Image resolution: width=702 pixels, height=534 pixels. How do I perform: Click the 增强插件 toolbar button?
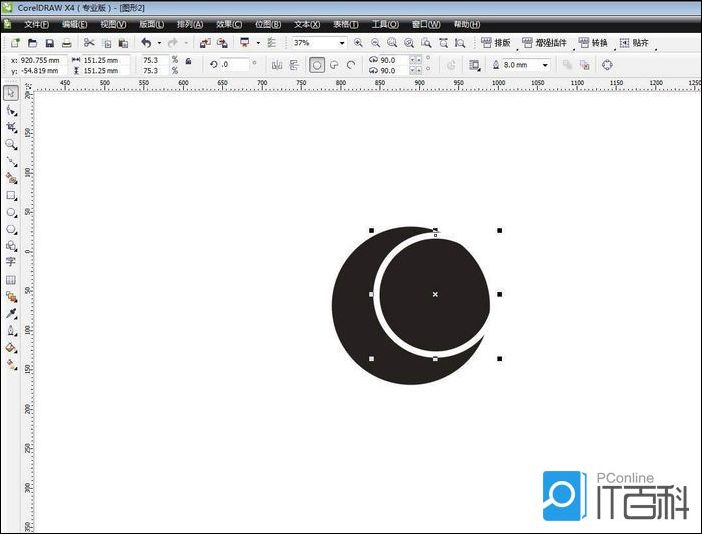(x=544, y=43)
